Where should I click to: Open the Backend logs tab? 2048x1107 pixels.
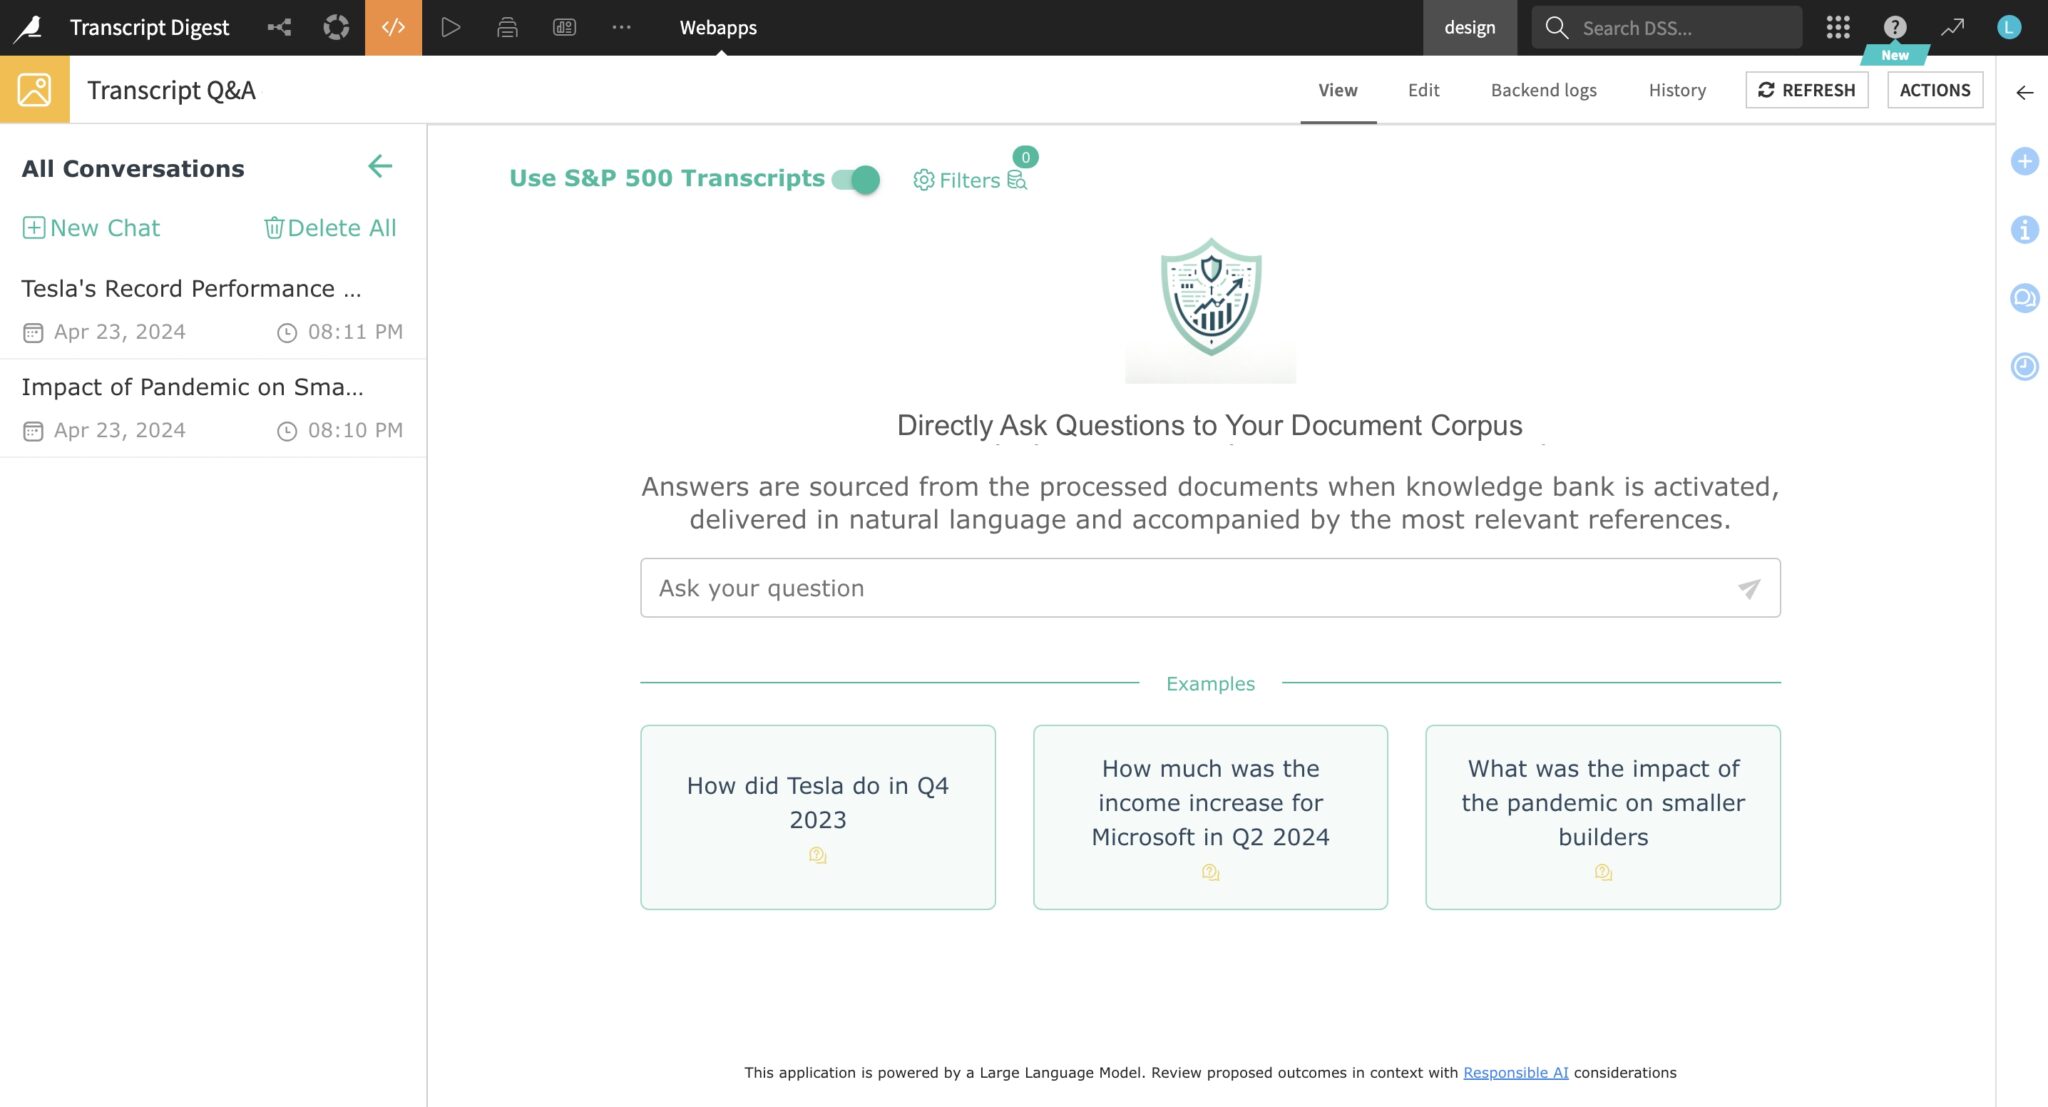coord(1543,90)
